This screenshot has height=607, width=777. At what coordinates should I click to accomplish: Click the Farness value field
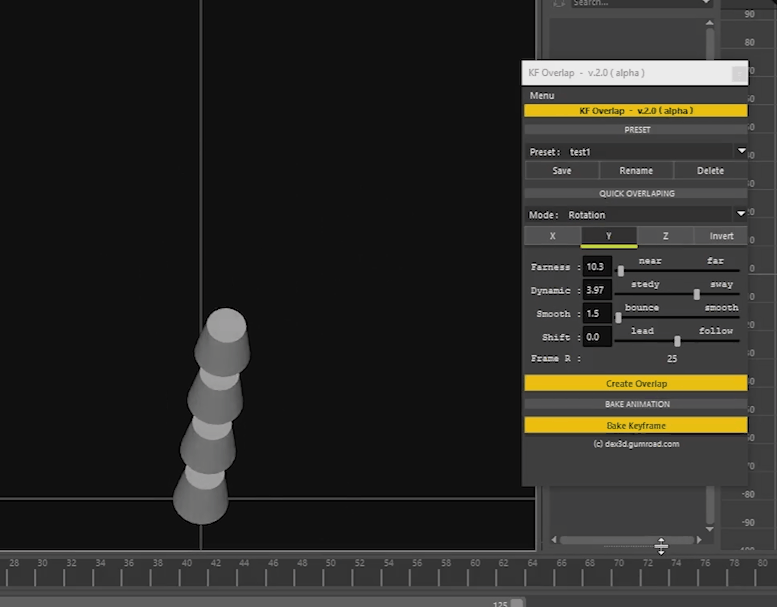coord(597,267)
